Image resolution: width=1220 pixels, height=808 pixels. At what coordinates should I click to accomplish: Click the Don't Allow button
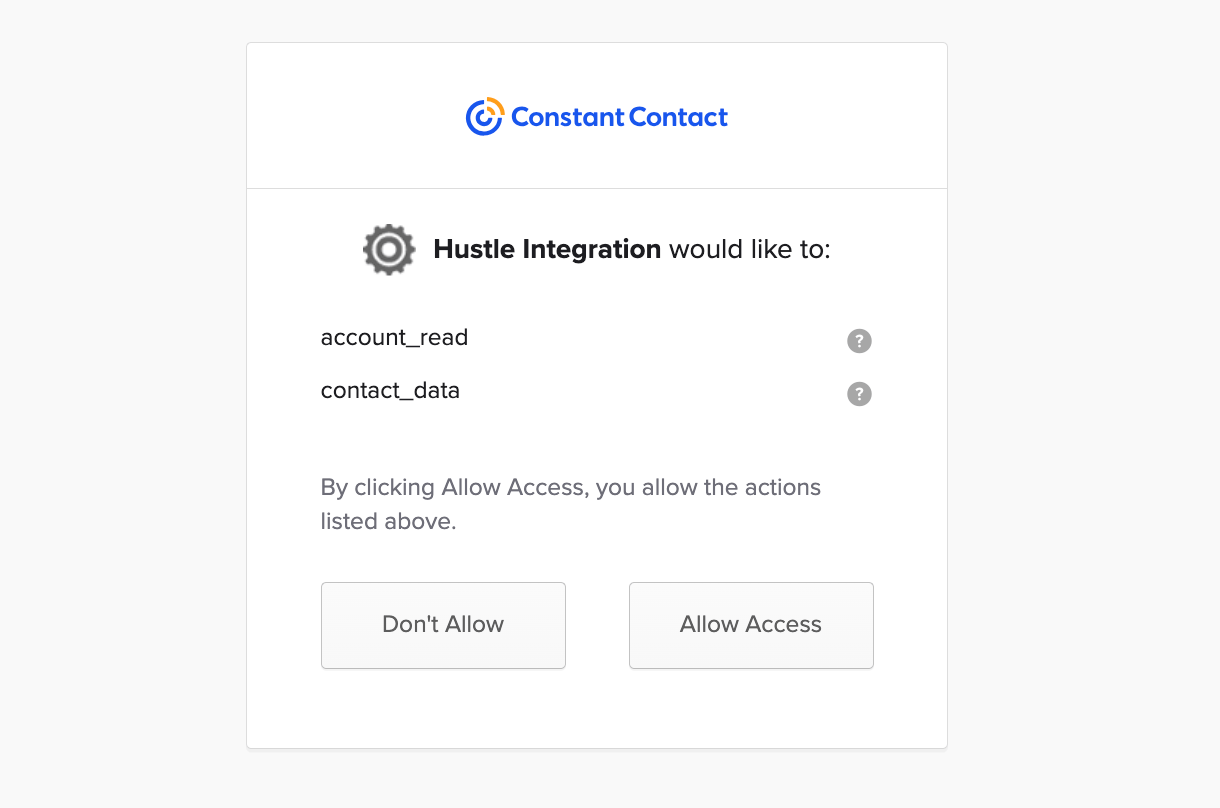point(443,624)
